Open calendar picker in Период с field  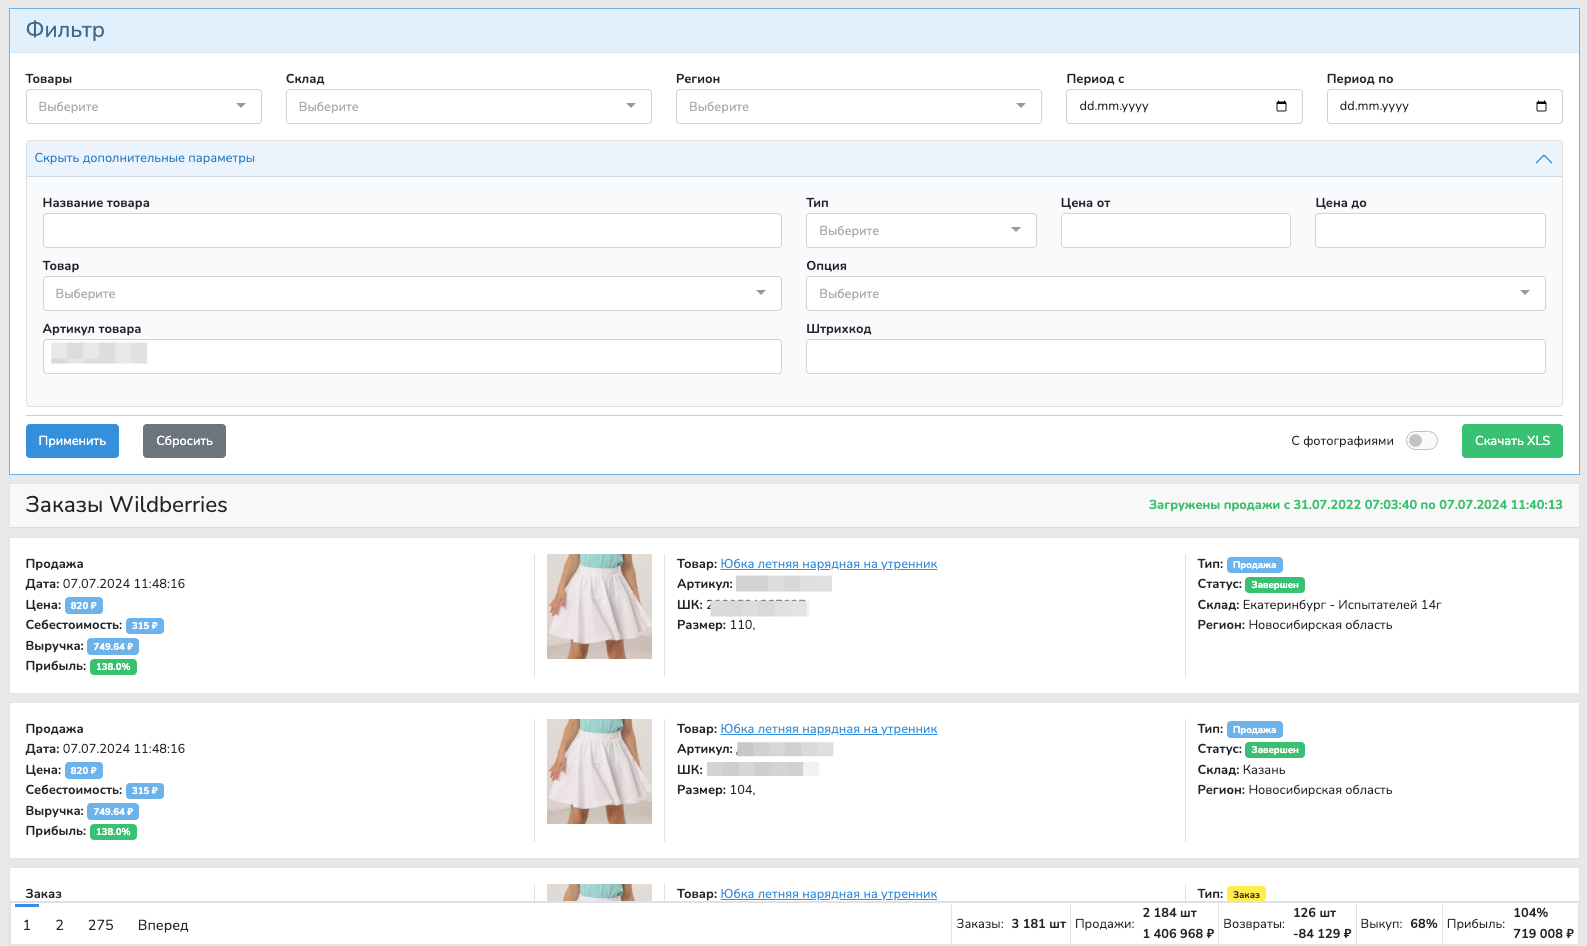(1281, 107)
